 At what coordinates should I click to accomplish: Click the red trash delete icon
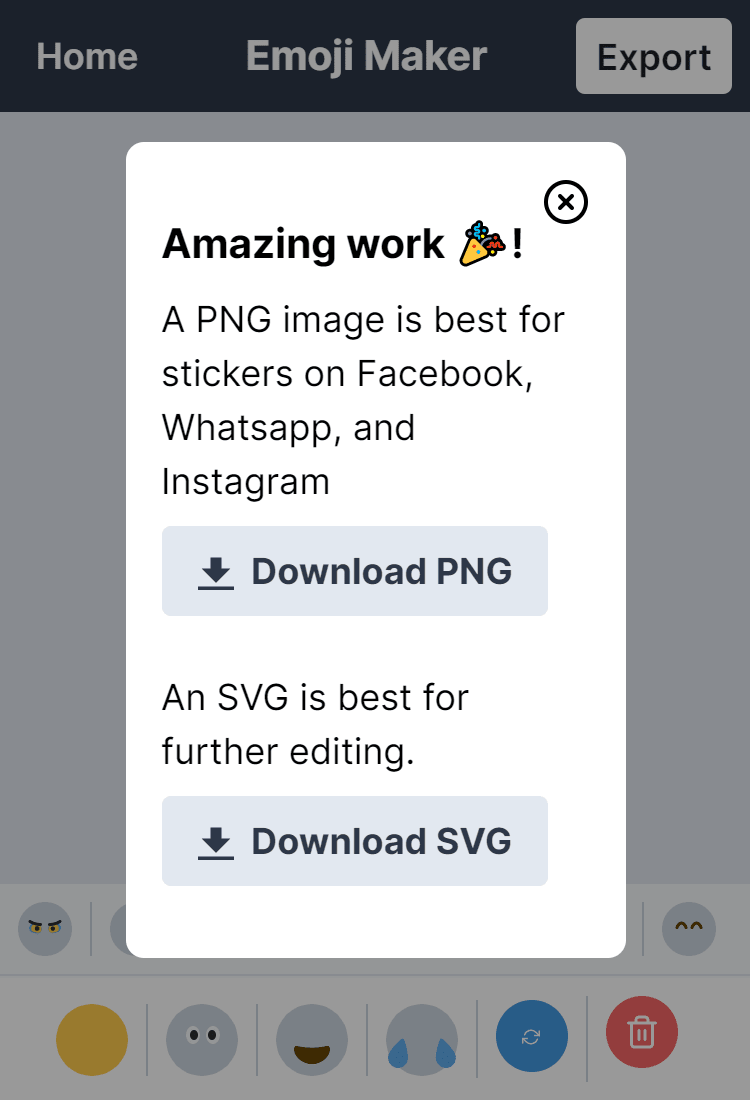pos(642,1033)
